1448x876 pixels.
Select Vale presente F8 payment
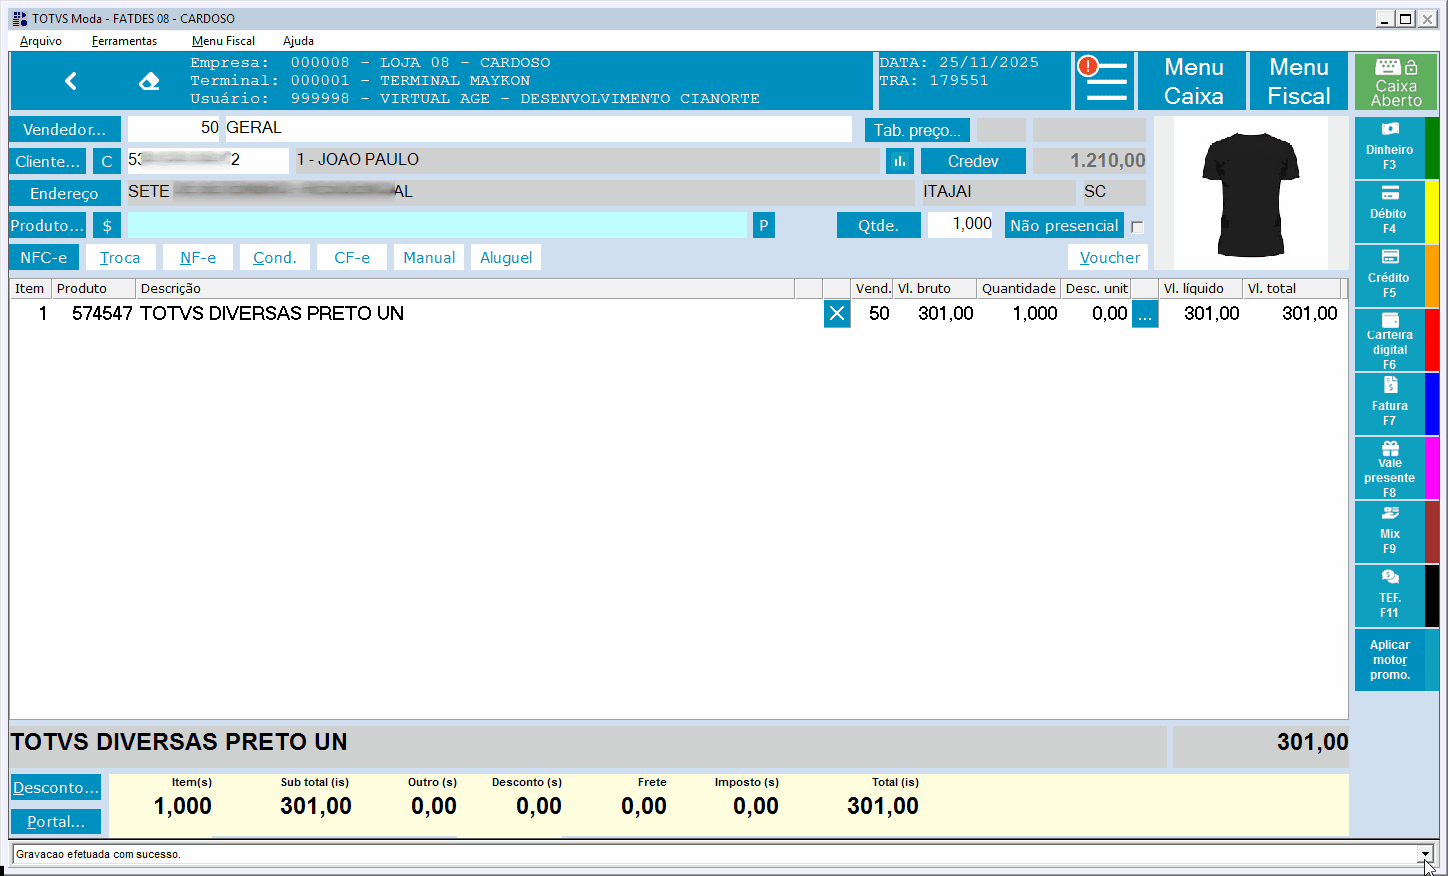[1390, 467]
